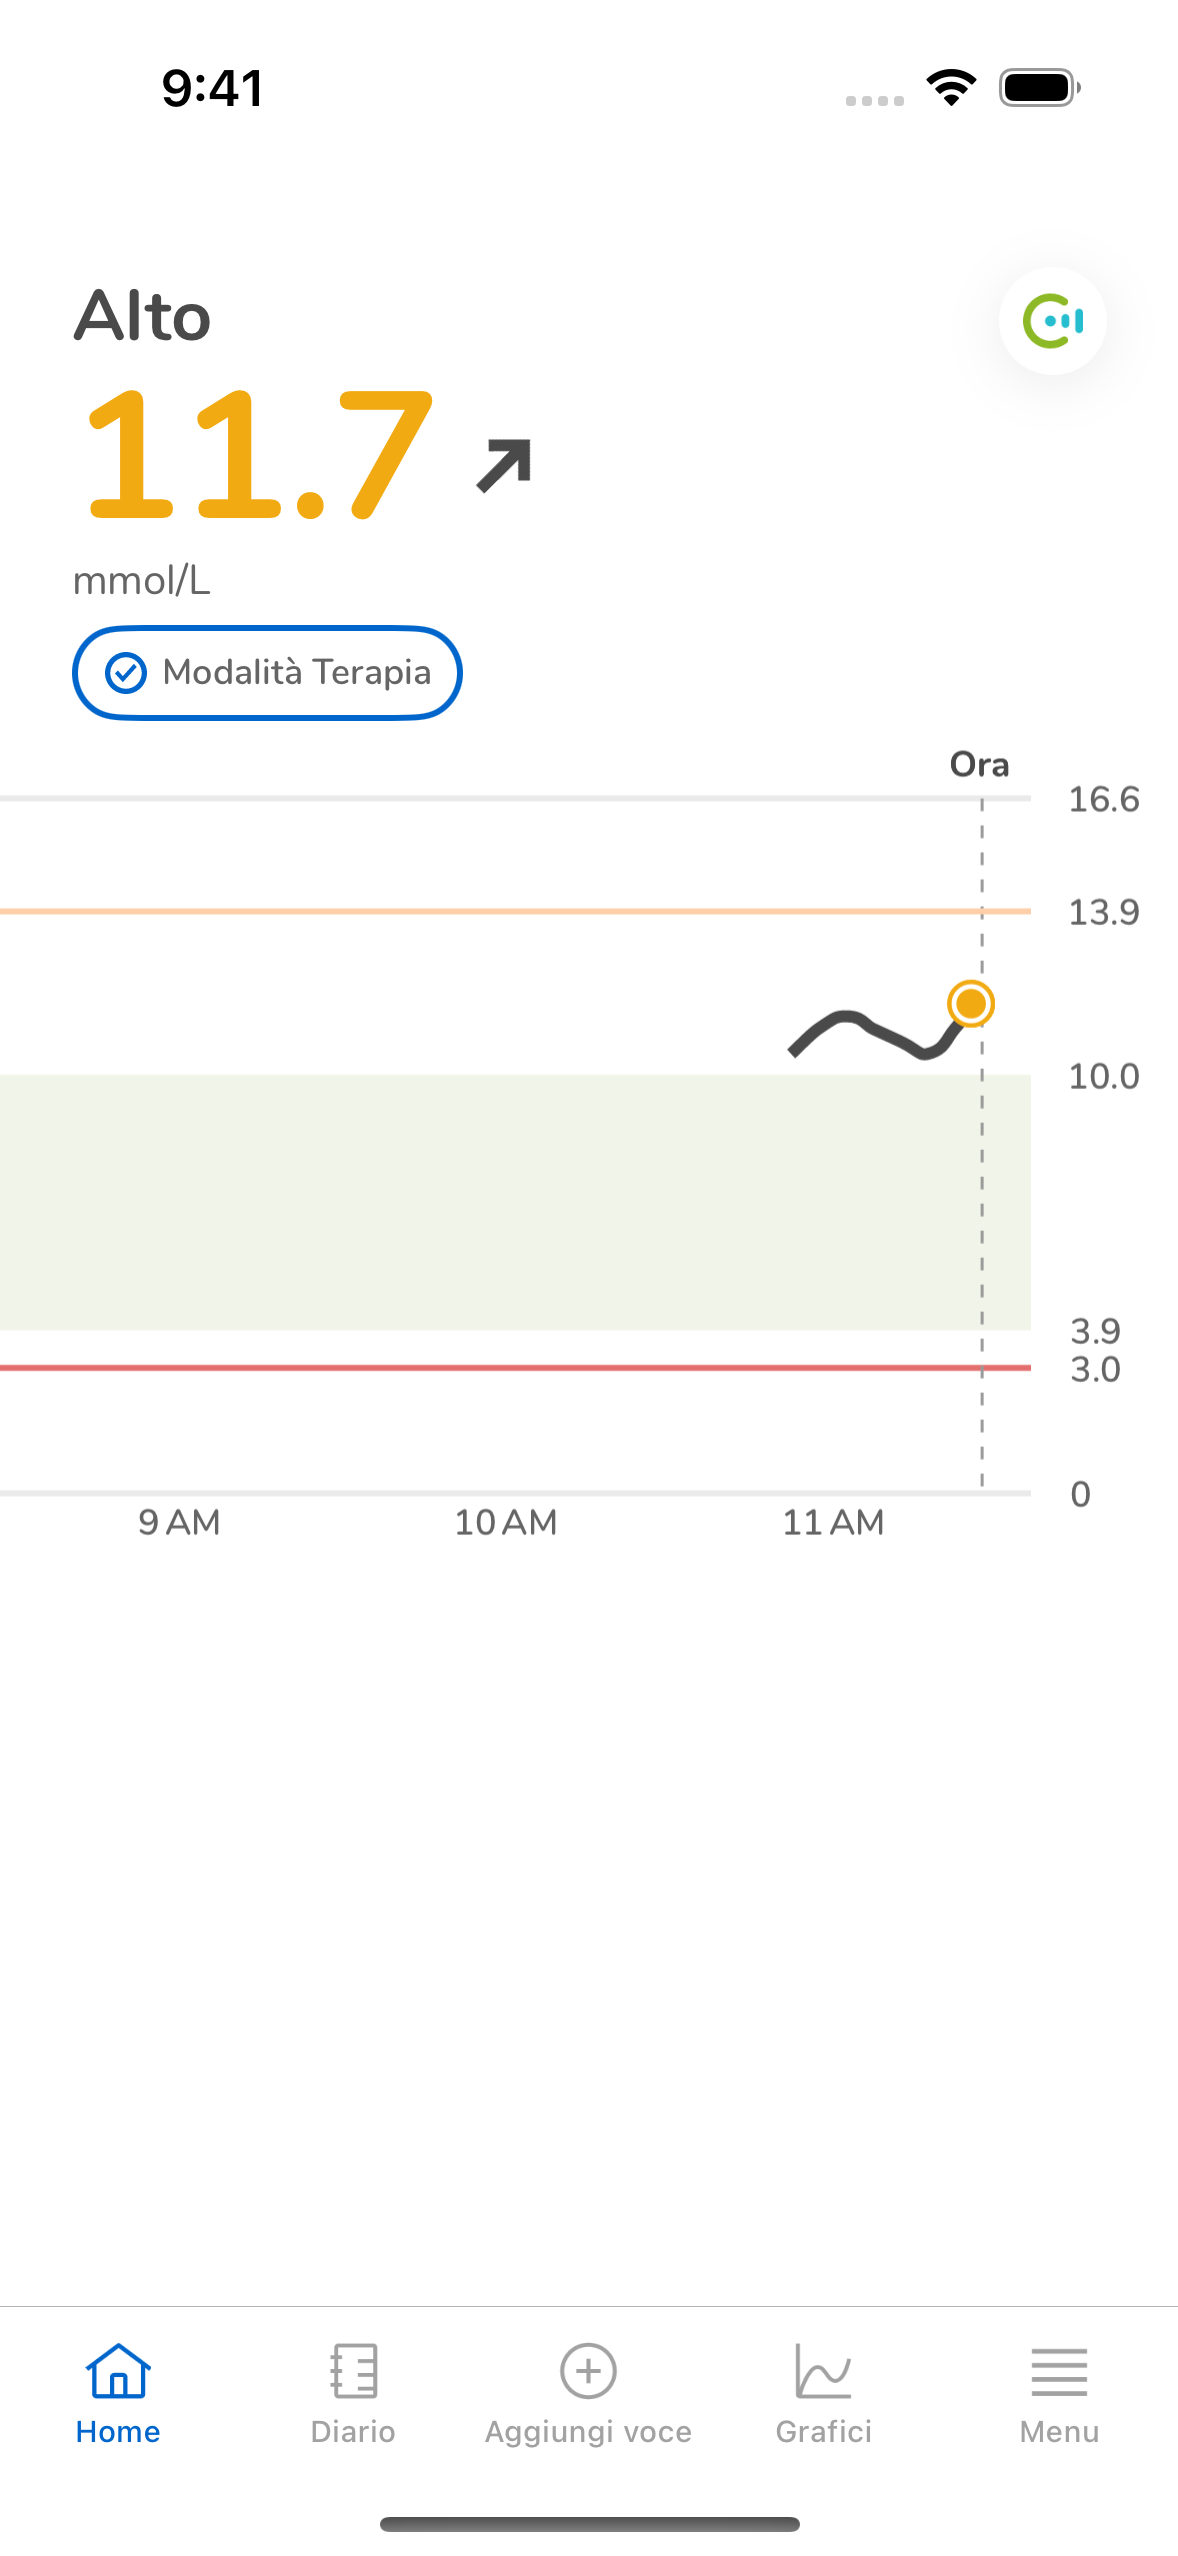Select the Grafici tab label
The image size is (1178, 2556).
(823, 2432)
